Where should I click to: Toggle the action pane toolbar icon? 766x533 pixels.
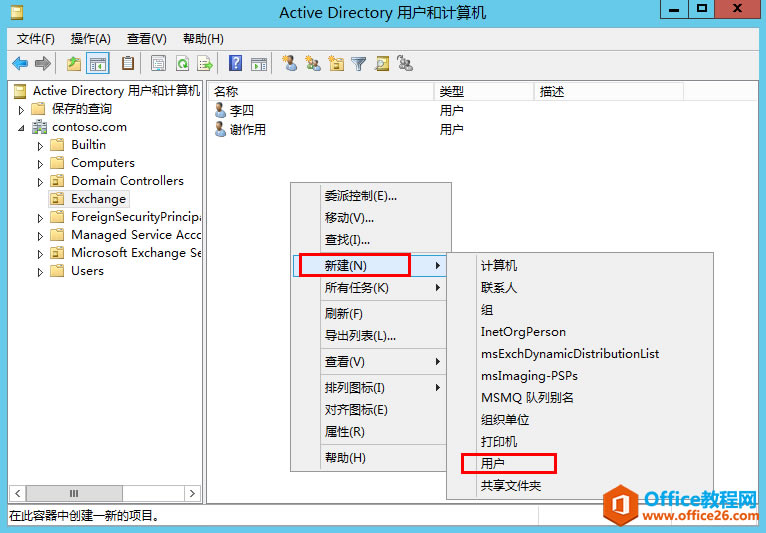point(259,64)
